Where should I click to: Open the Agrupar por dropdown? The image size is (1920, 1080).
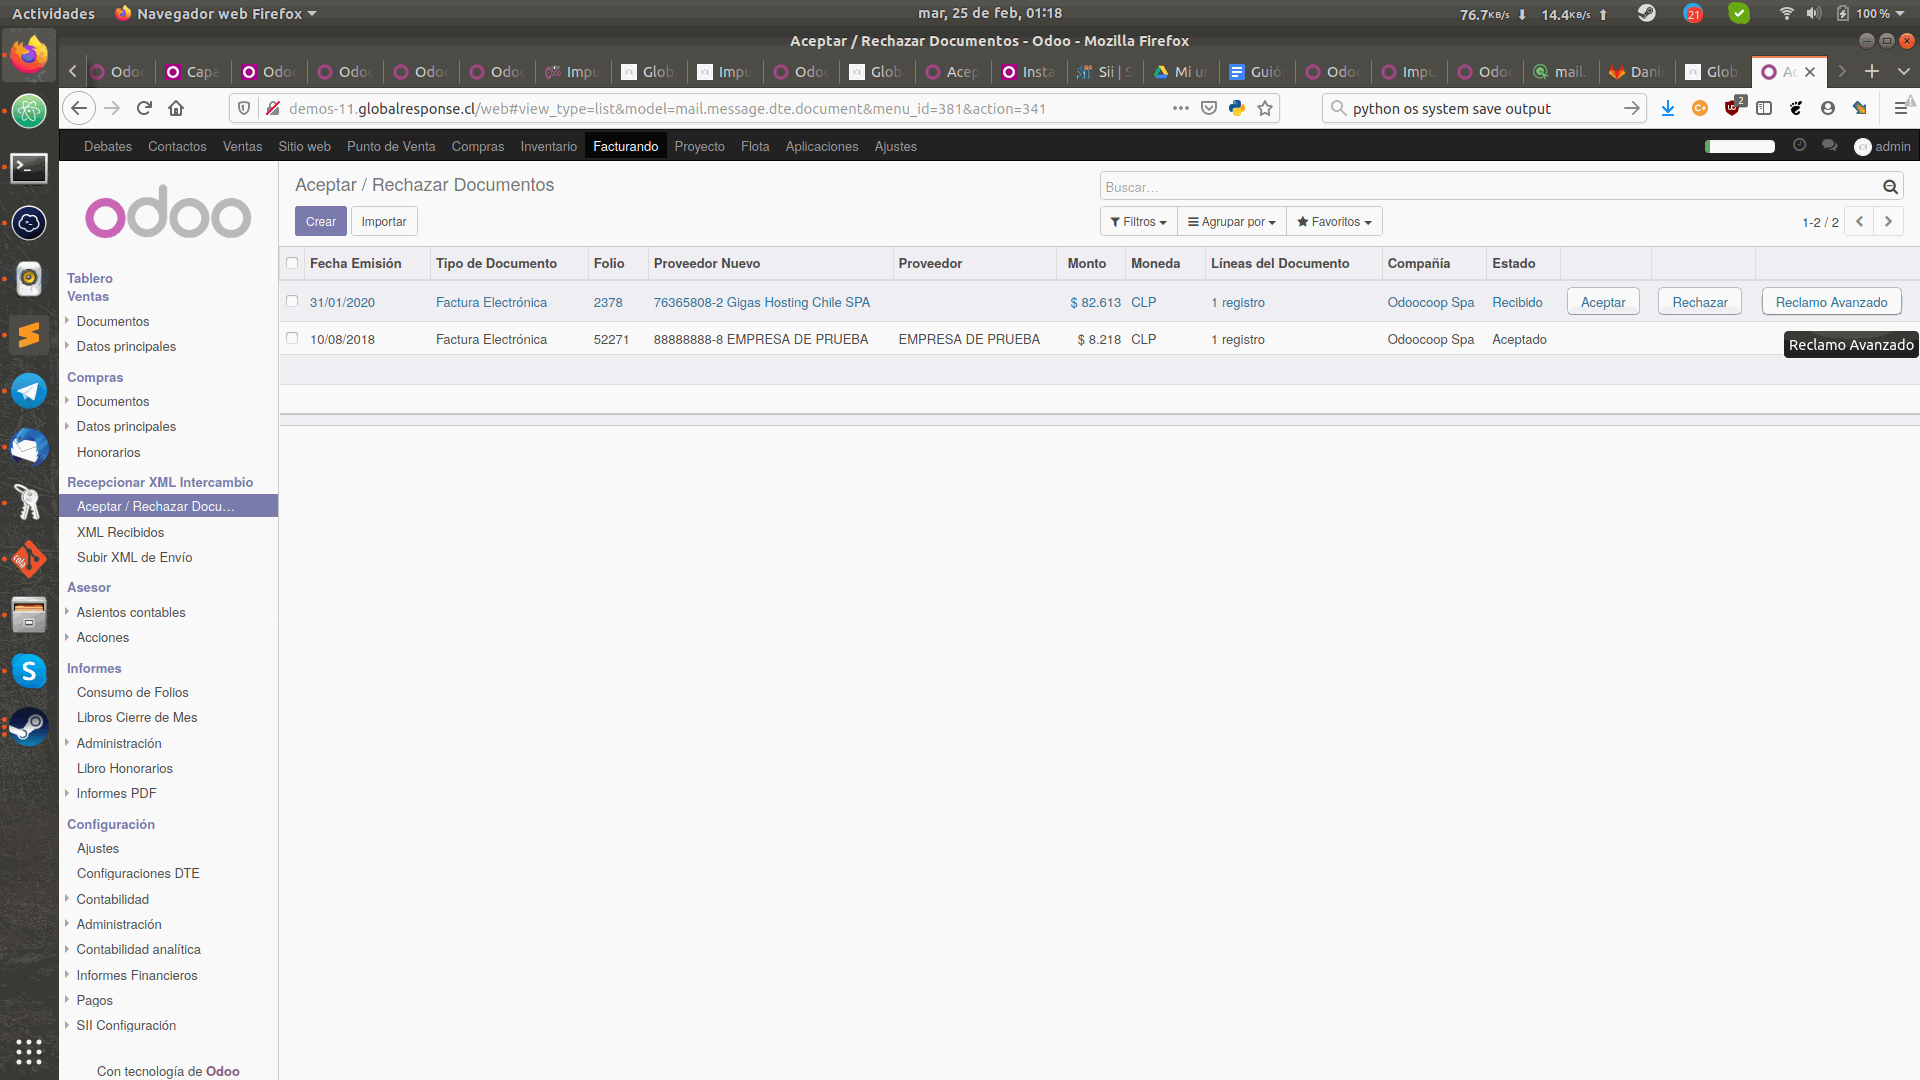pyautogui.click(x=1230, y=222)
